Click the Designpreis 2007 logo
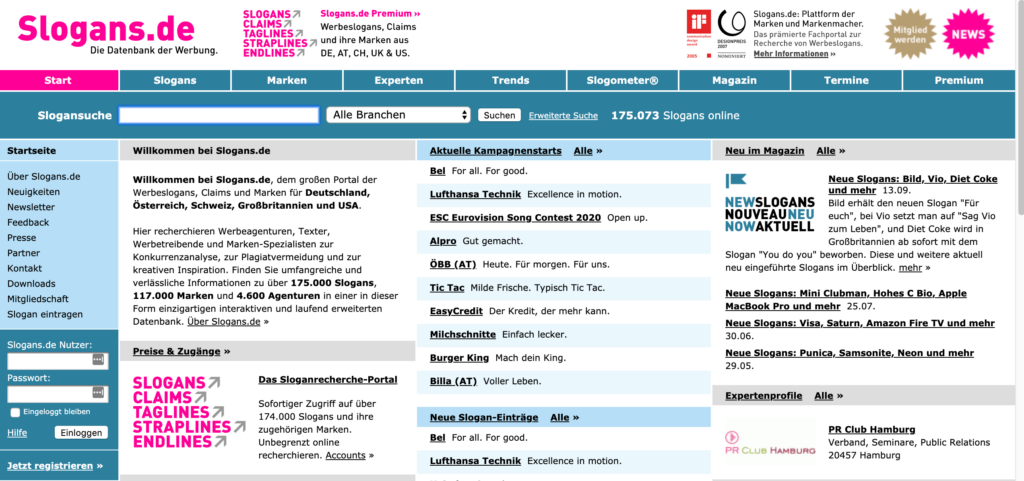This screenshot has height=481, width=1024. click(x=731, y=34)
